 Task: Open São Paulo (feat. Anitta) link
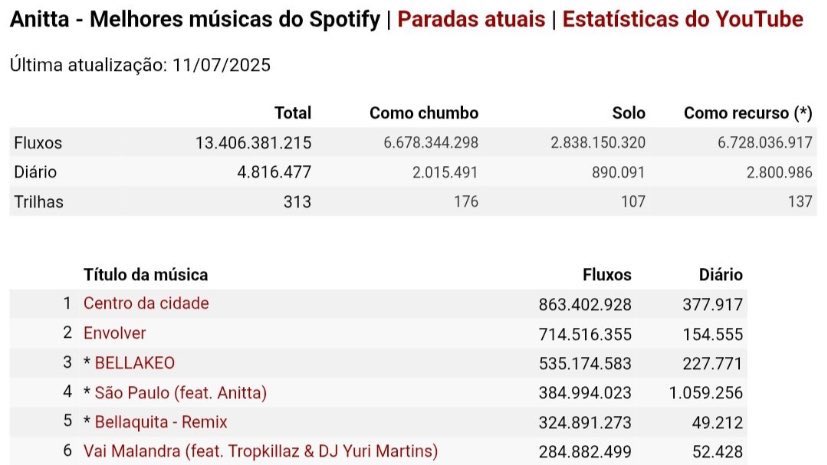[x=180, y=393]
